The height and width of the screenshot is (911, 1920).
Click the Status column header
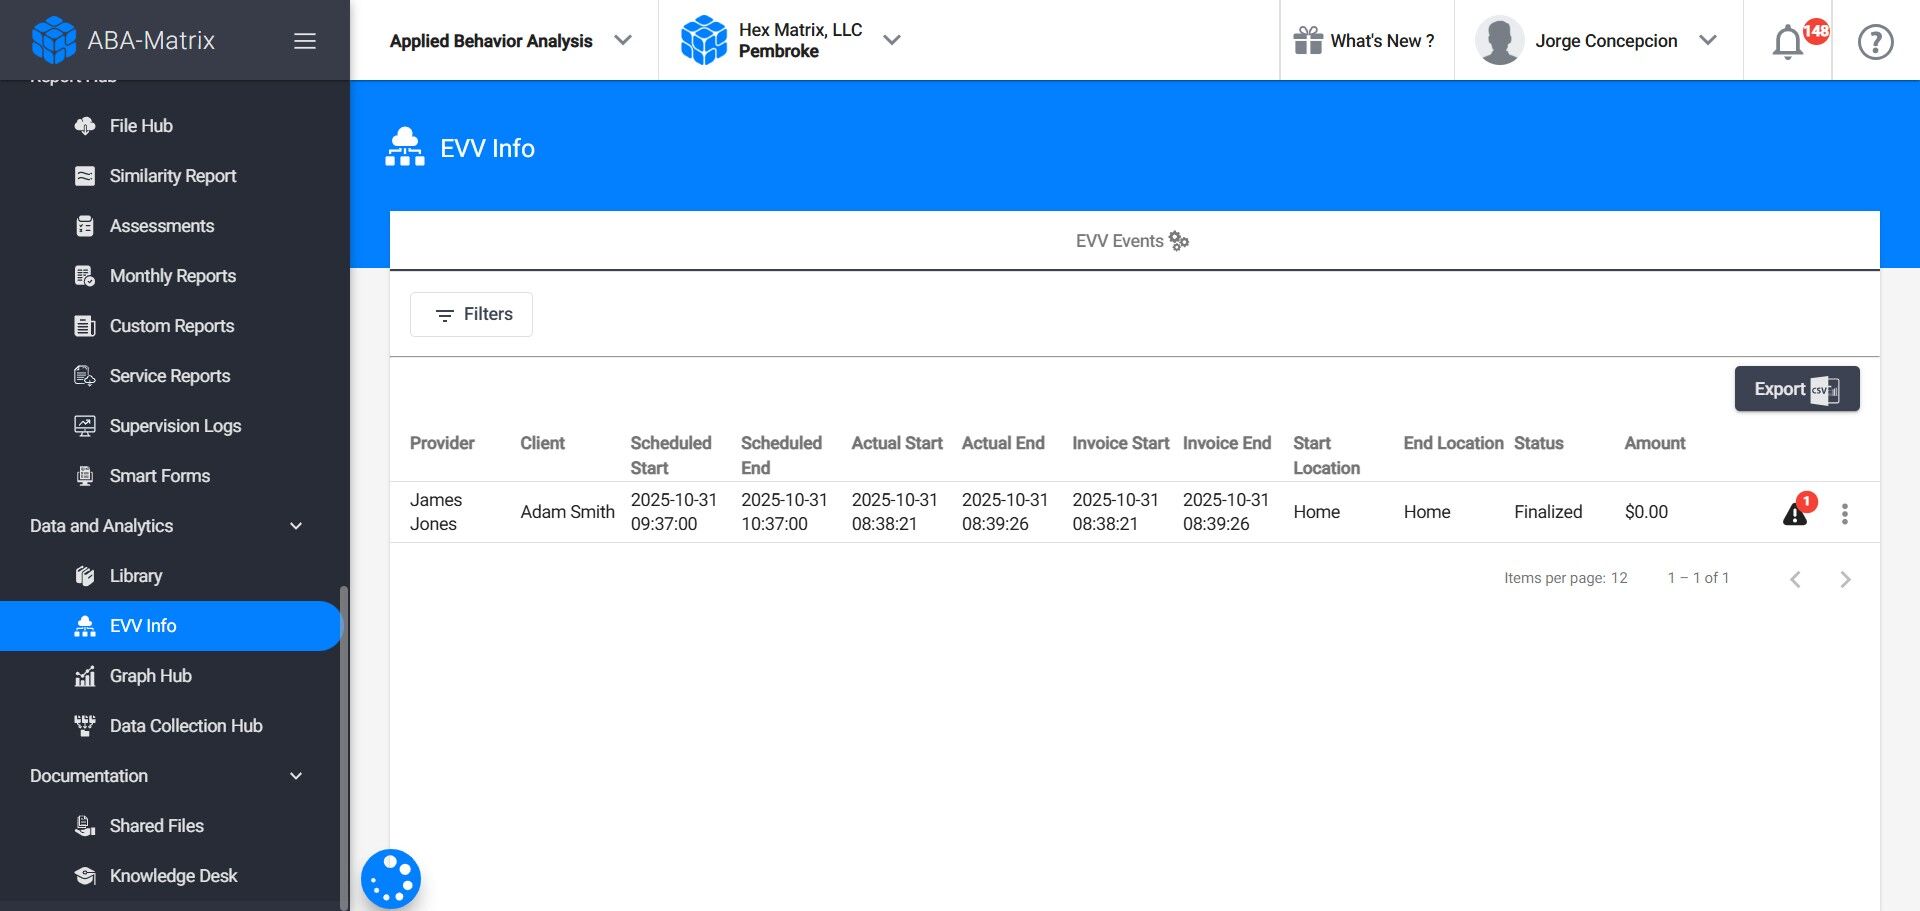(1538, 443)
